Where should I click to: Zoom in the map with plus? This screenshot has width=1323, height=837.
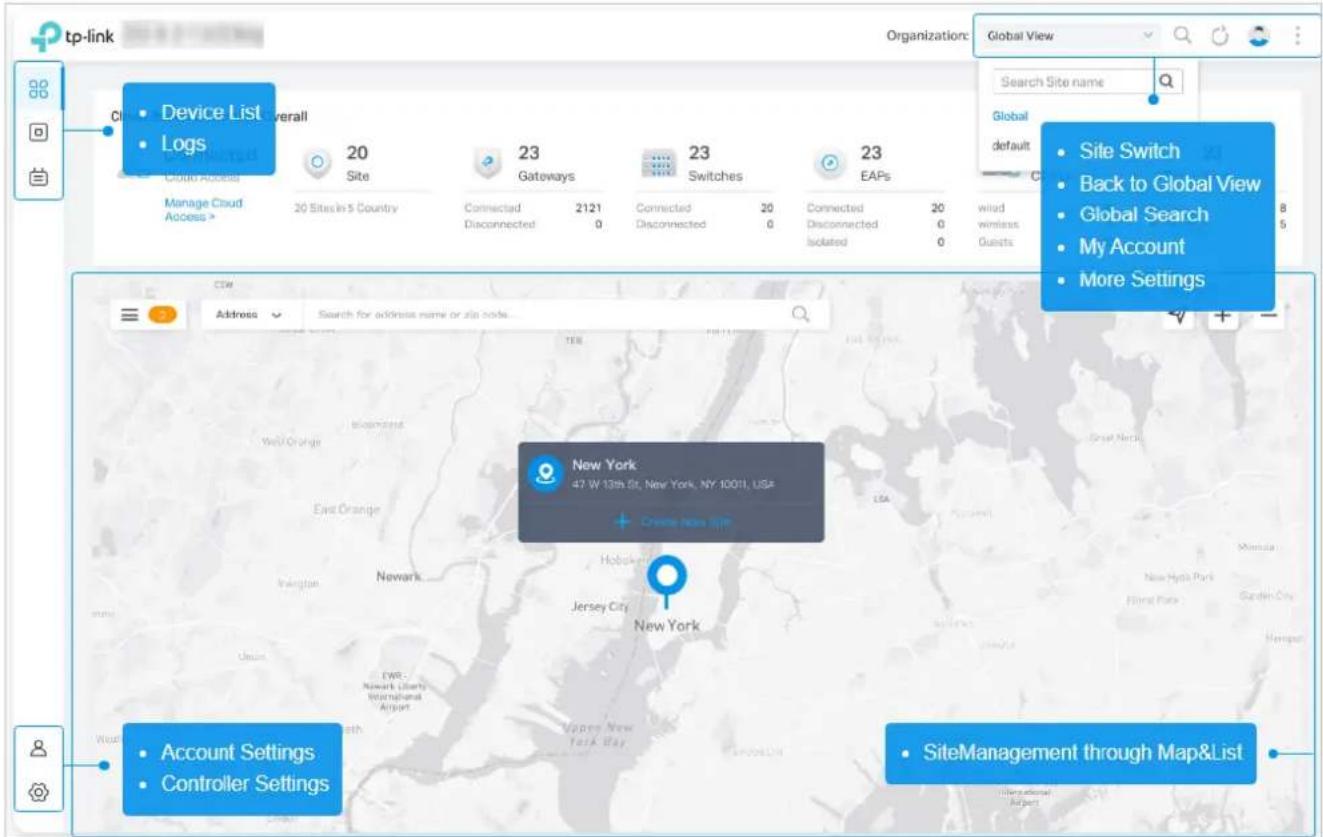pyautogui.click(x=1223, y=315)
